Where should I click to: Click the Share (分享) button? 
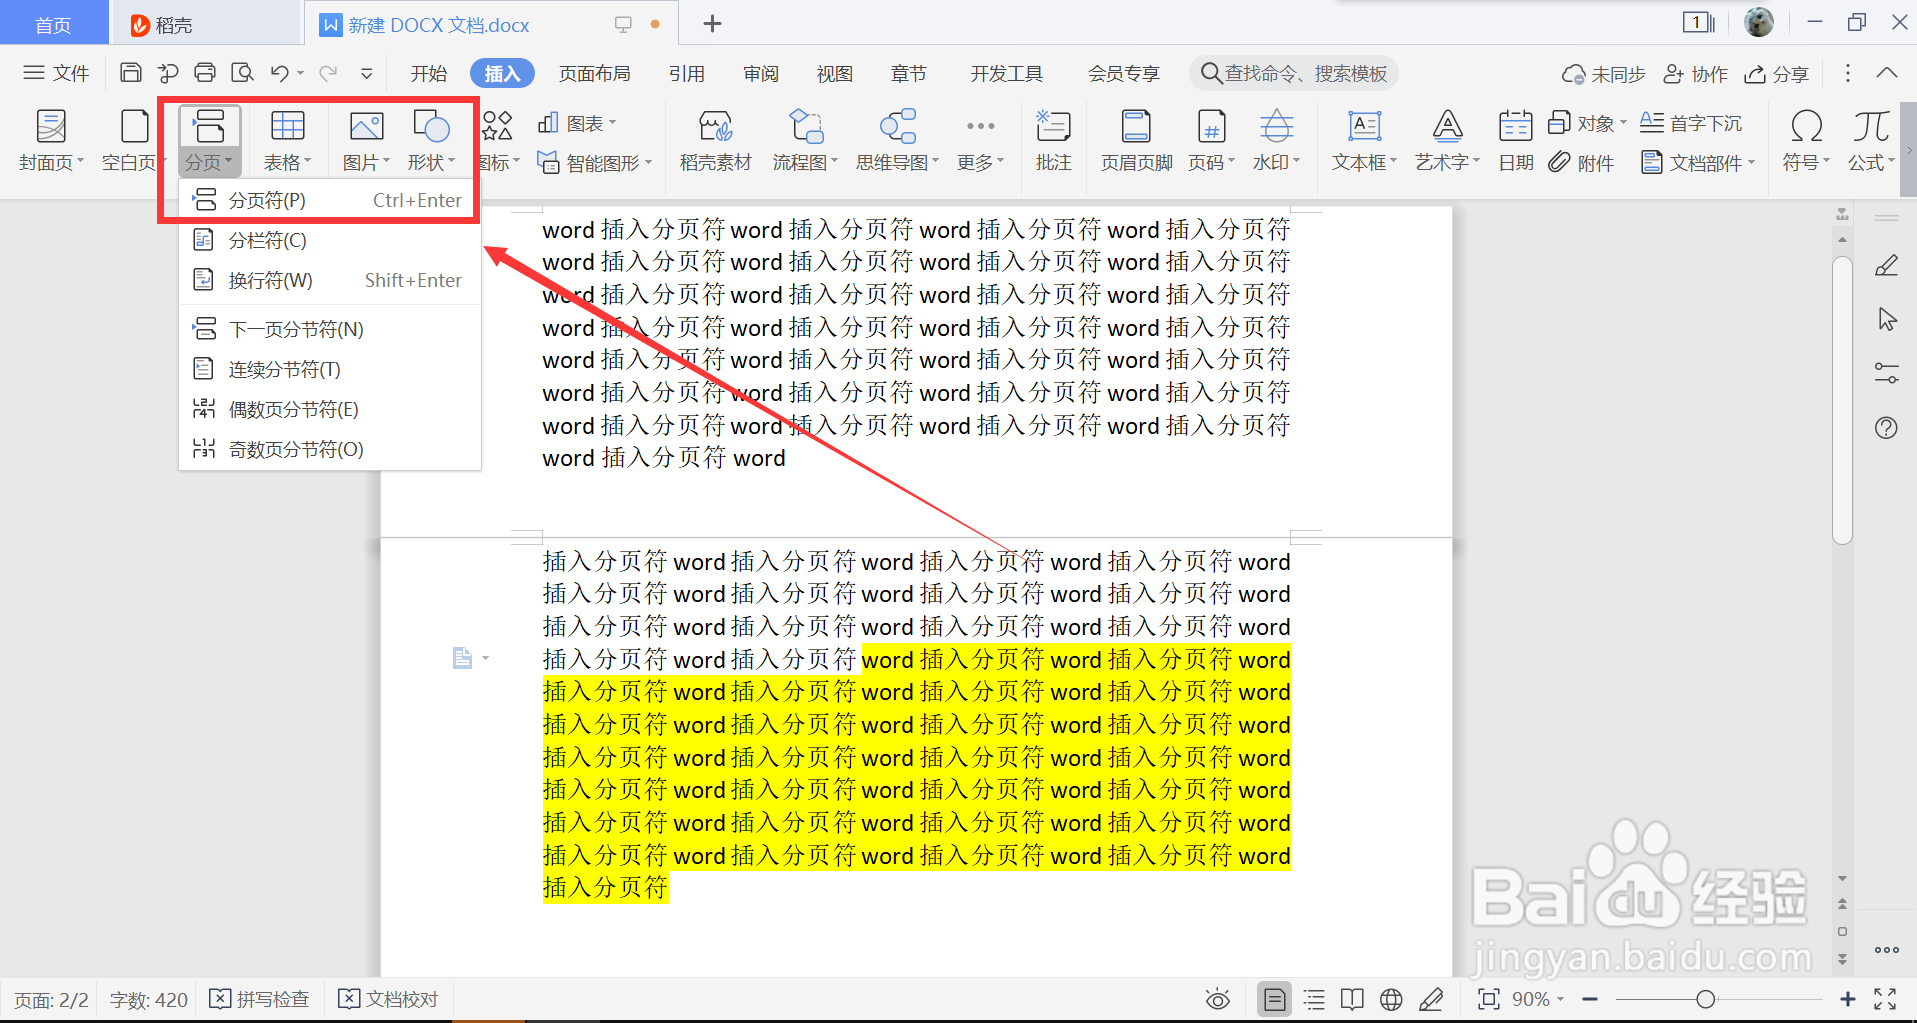pos(1776,74)
